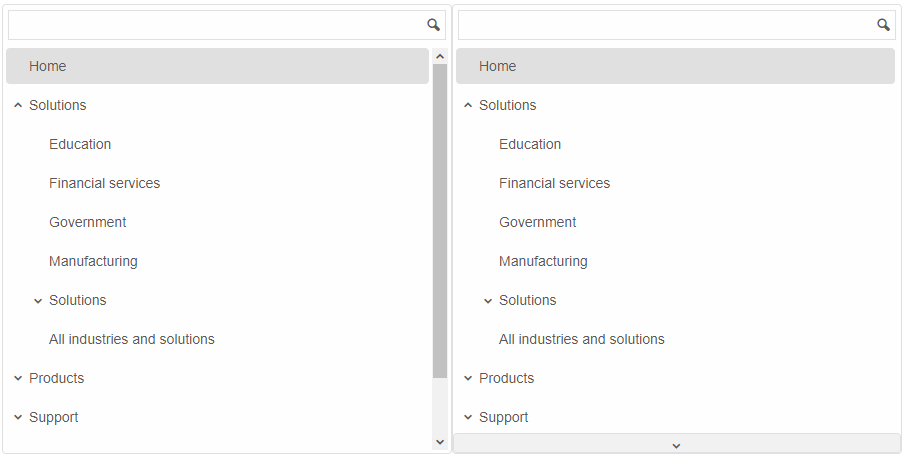Expand nested Solutions subnode in right tree

pos(488,301)
